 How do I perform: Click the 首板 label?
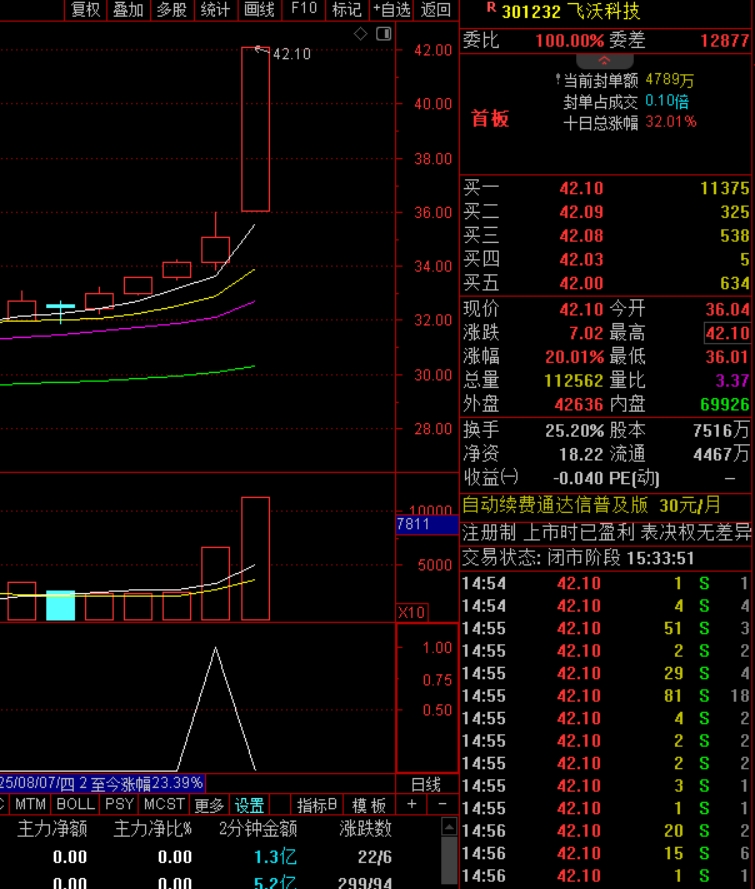tap(490, 118)
